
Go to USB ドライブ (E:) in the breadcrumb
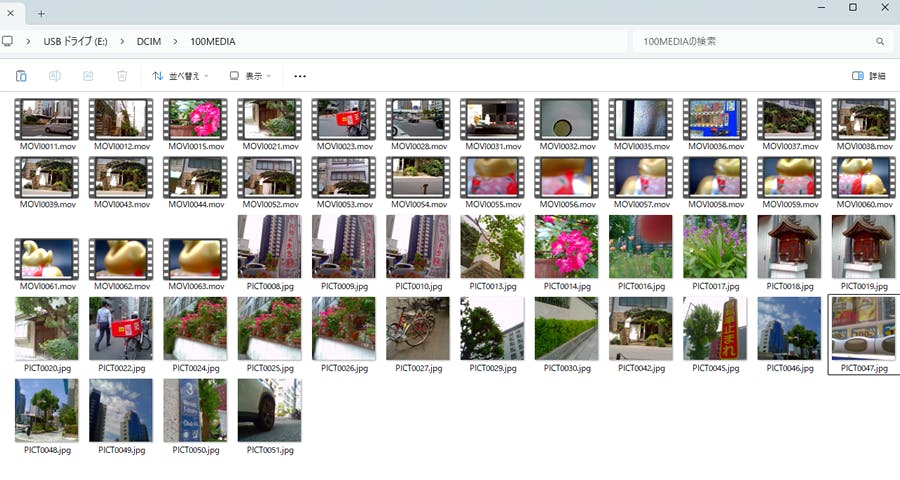coord(77,42)
